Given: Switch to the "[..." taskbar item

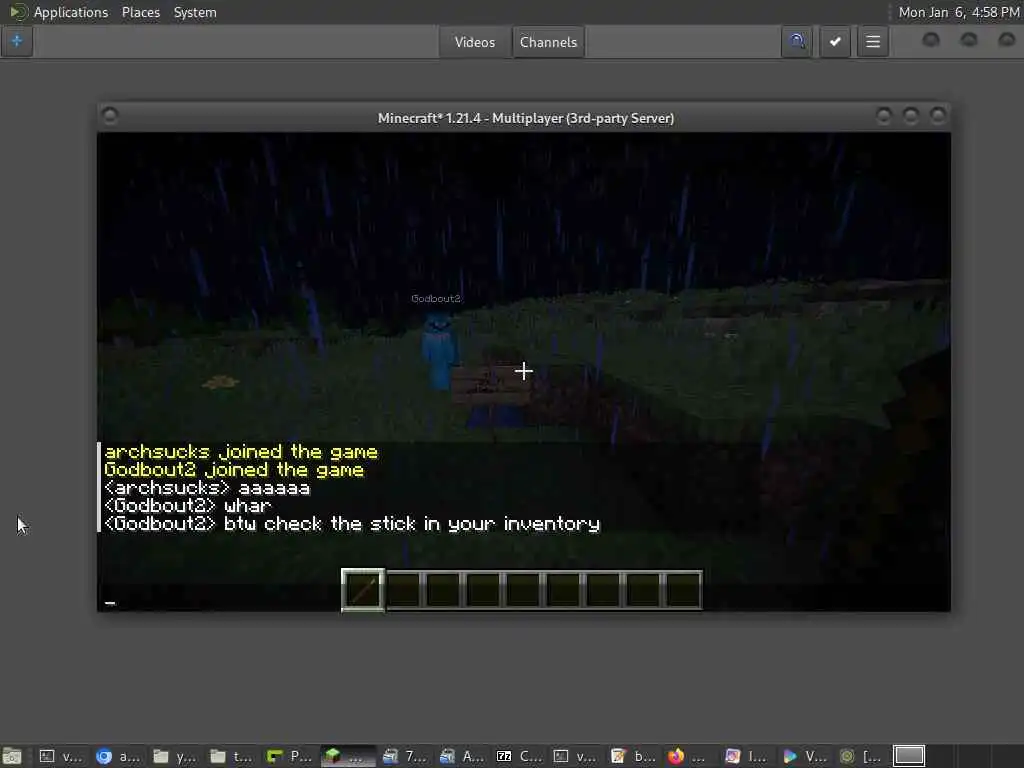Looking at the screenshot, I should 862,756.
